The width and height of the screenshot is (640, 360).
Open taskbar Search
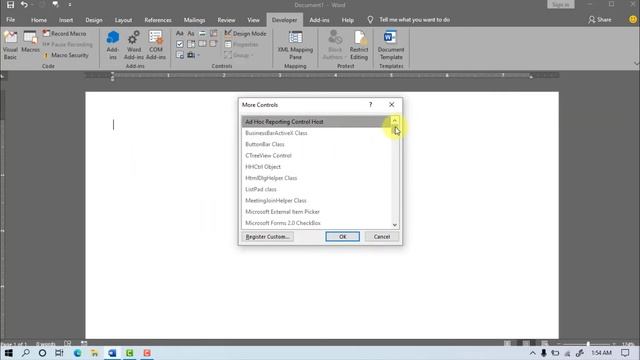coord(26,353)
